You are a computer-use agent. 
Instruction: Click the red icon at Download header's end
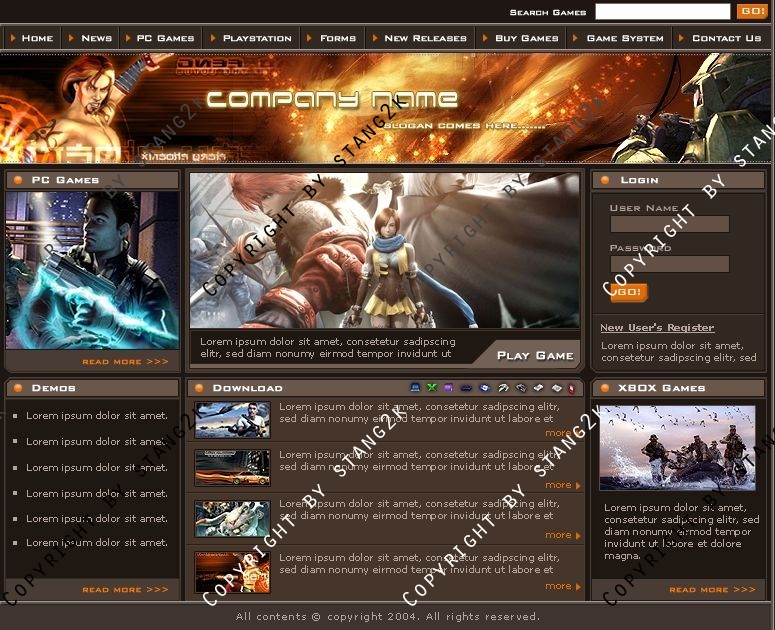coord(571,388)
